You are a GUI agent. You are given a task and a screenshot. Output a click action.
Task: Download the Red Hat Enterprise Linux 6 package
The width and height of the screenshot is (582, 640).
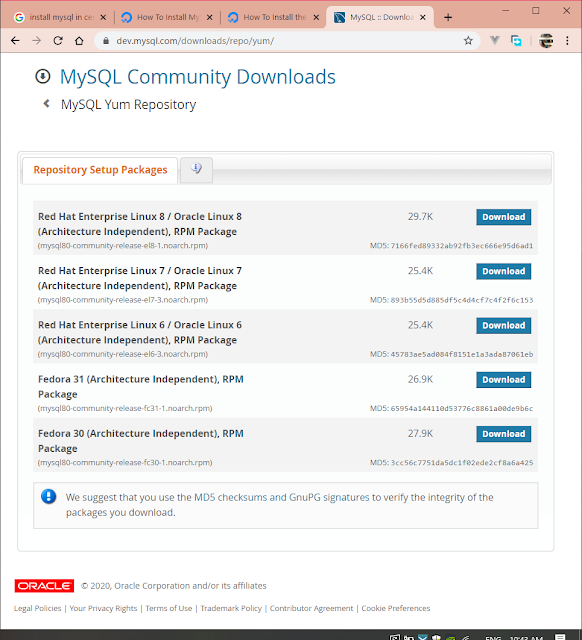point(504,325)
